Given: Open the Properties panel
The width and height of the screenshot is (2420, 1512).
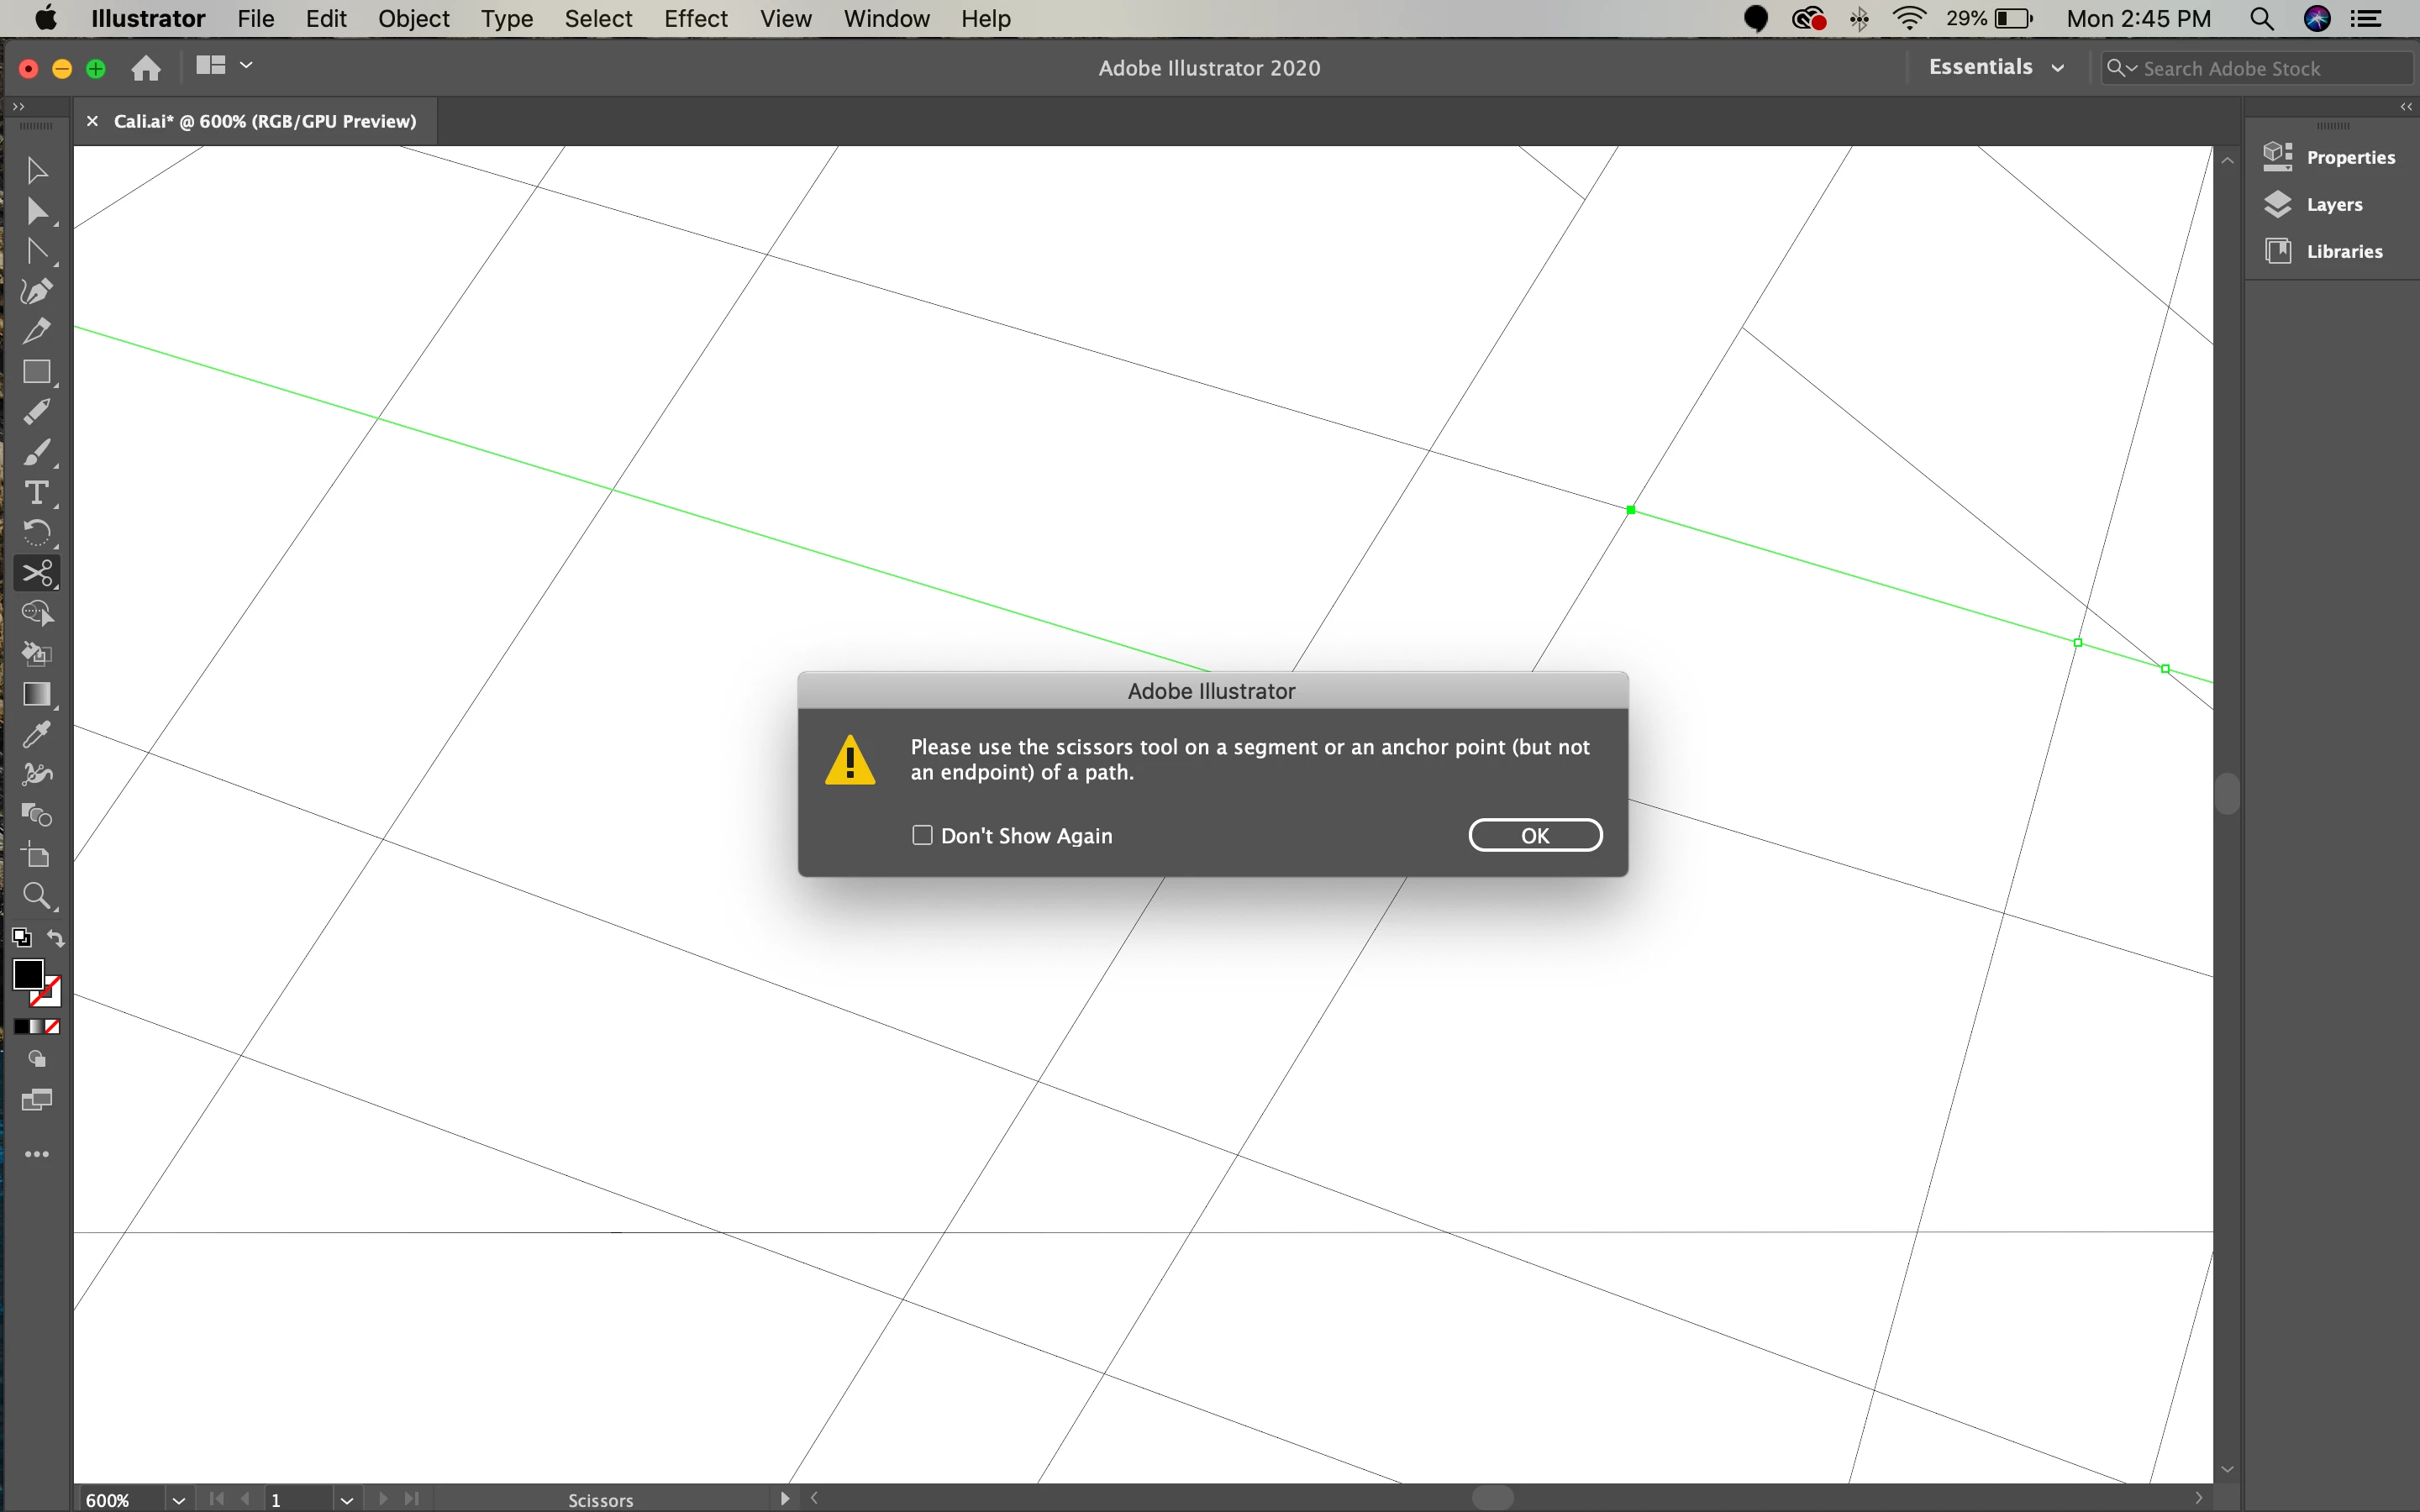Looking at the screenshot, I should point(2349,157).
